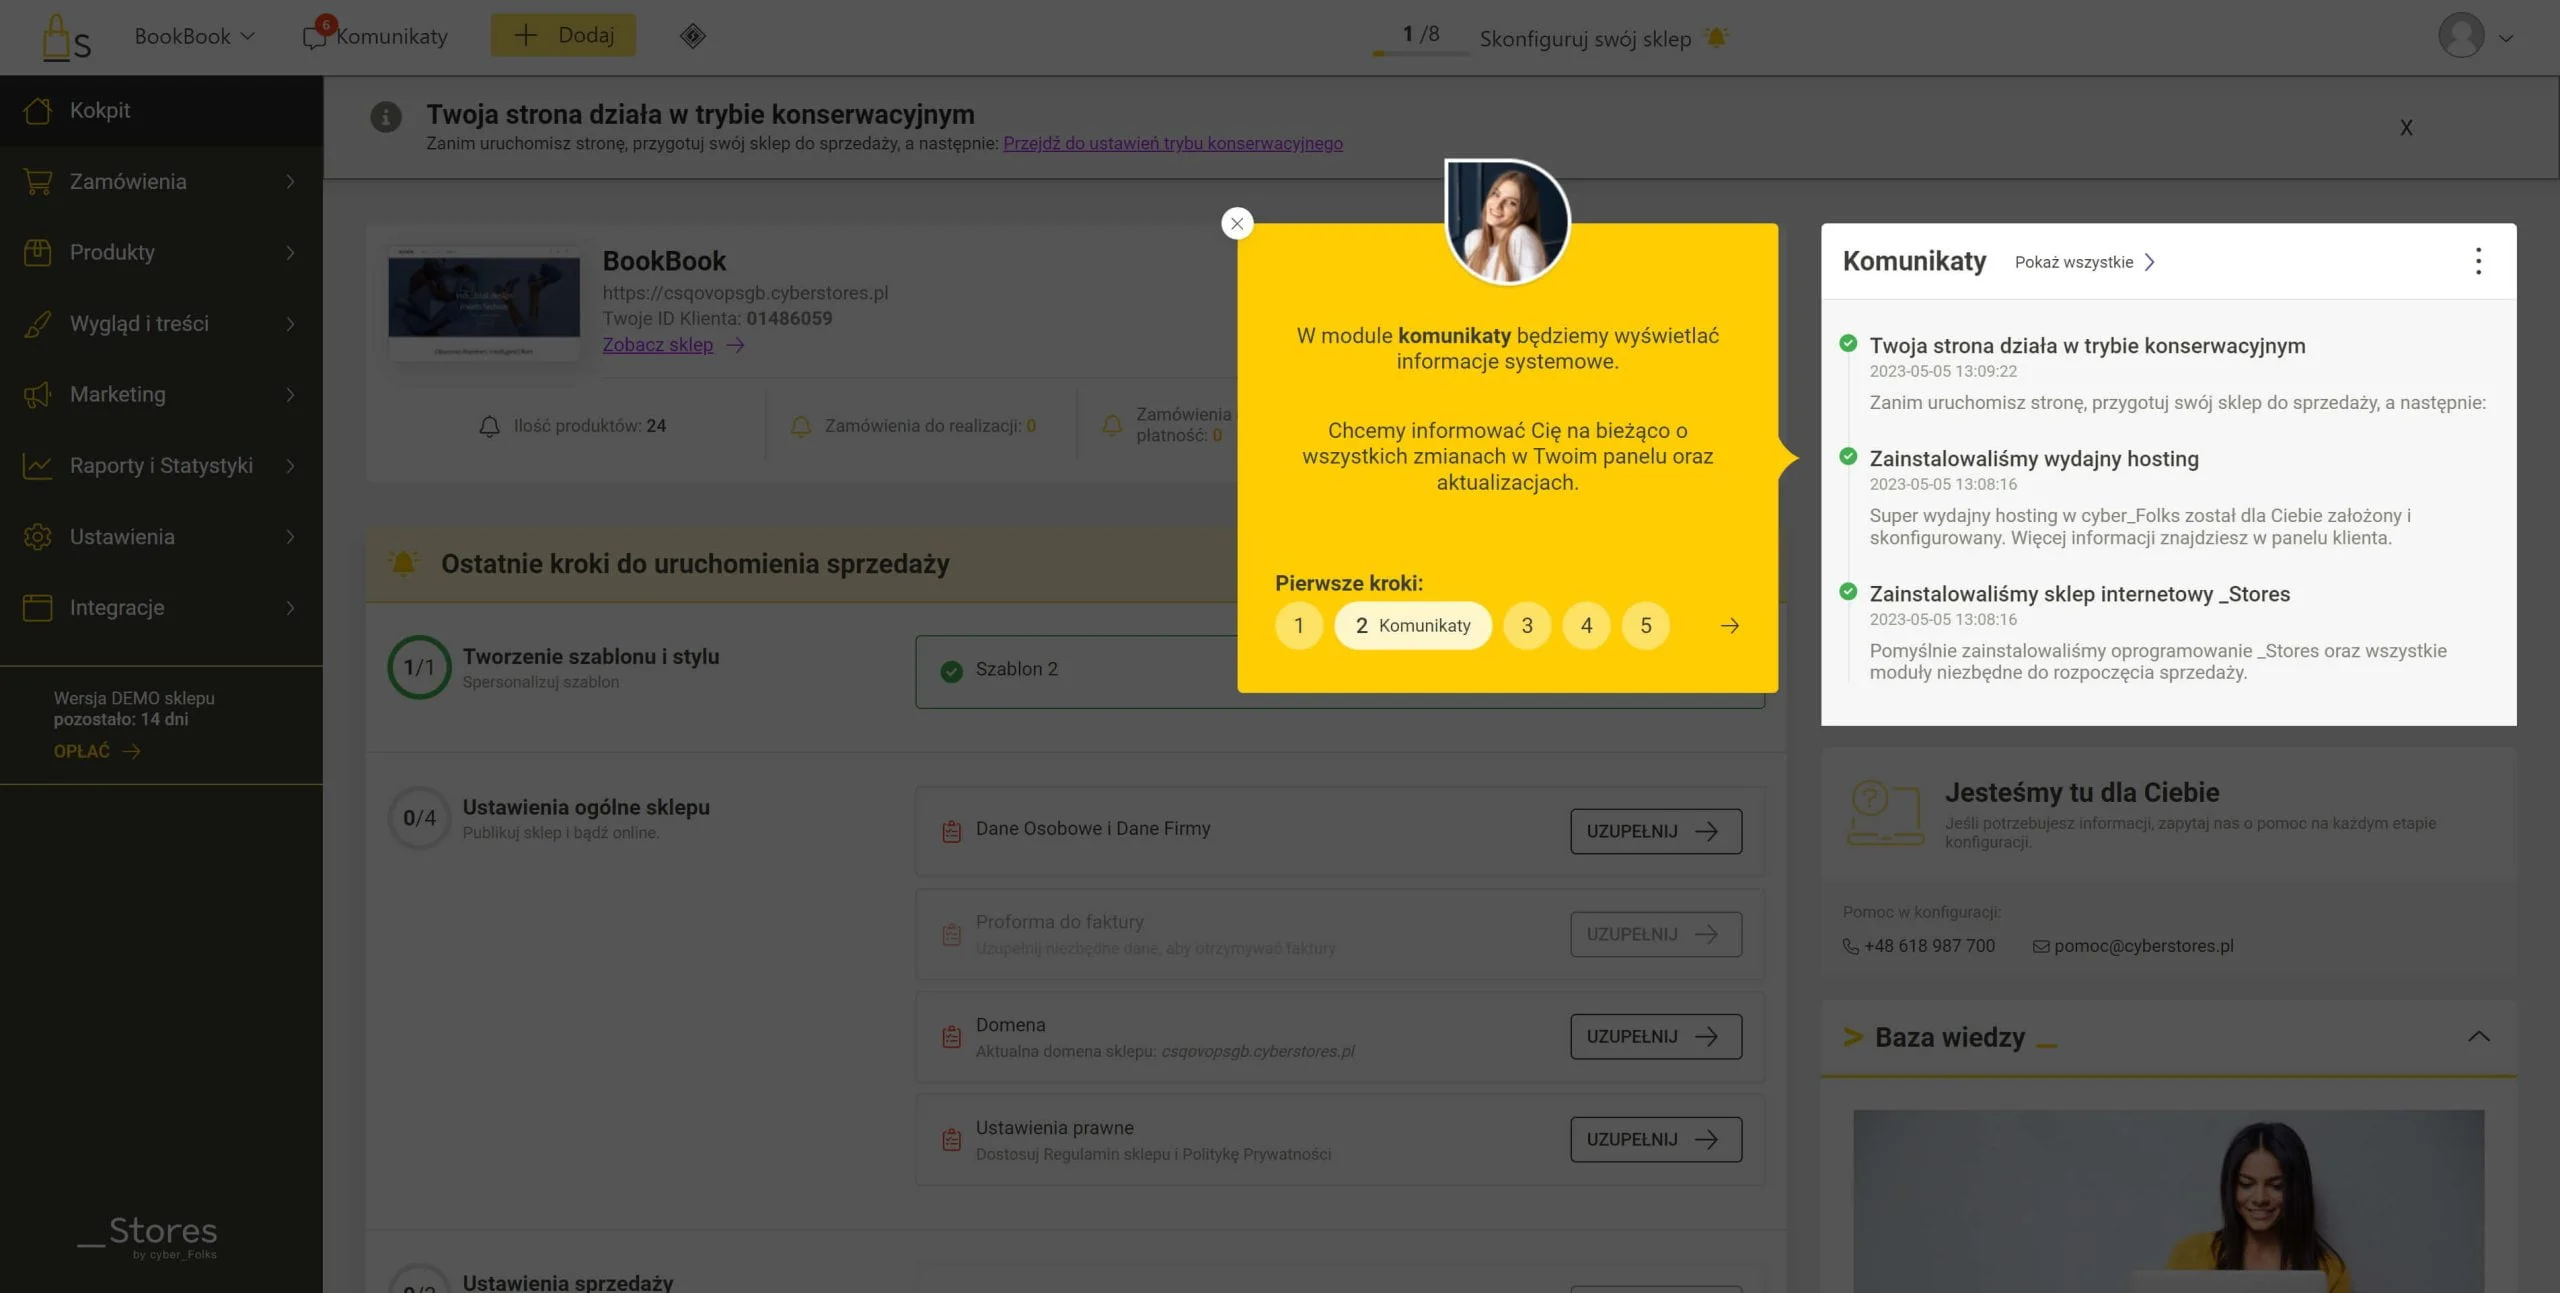Viewport: 2560px width, 1293px height.
Task: Click bell icon next to Ilość produktów
Action: (489, 426)
